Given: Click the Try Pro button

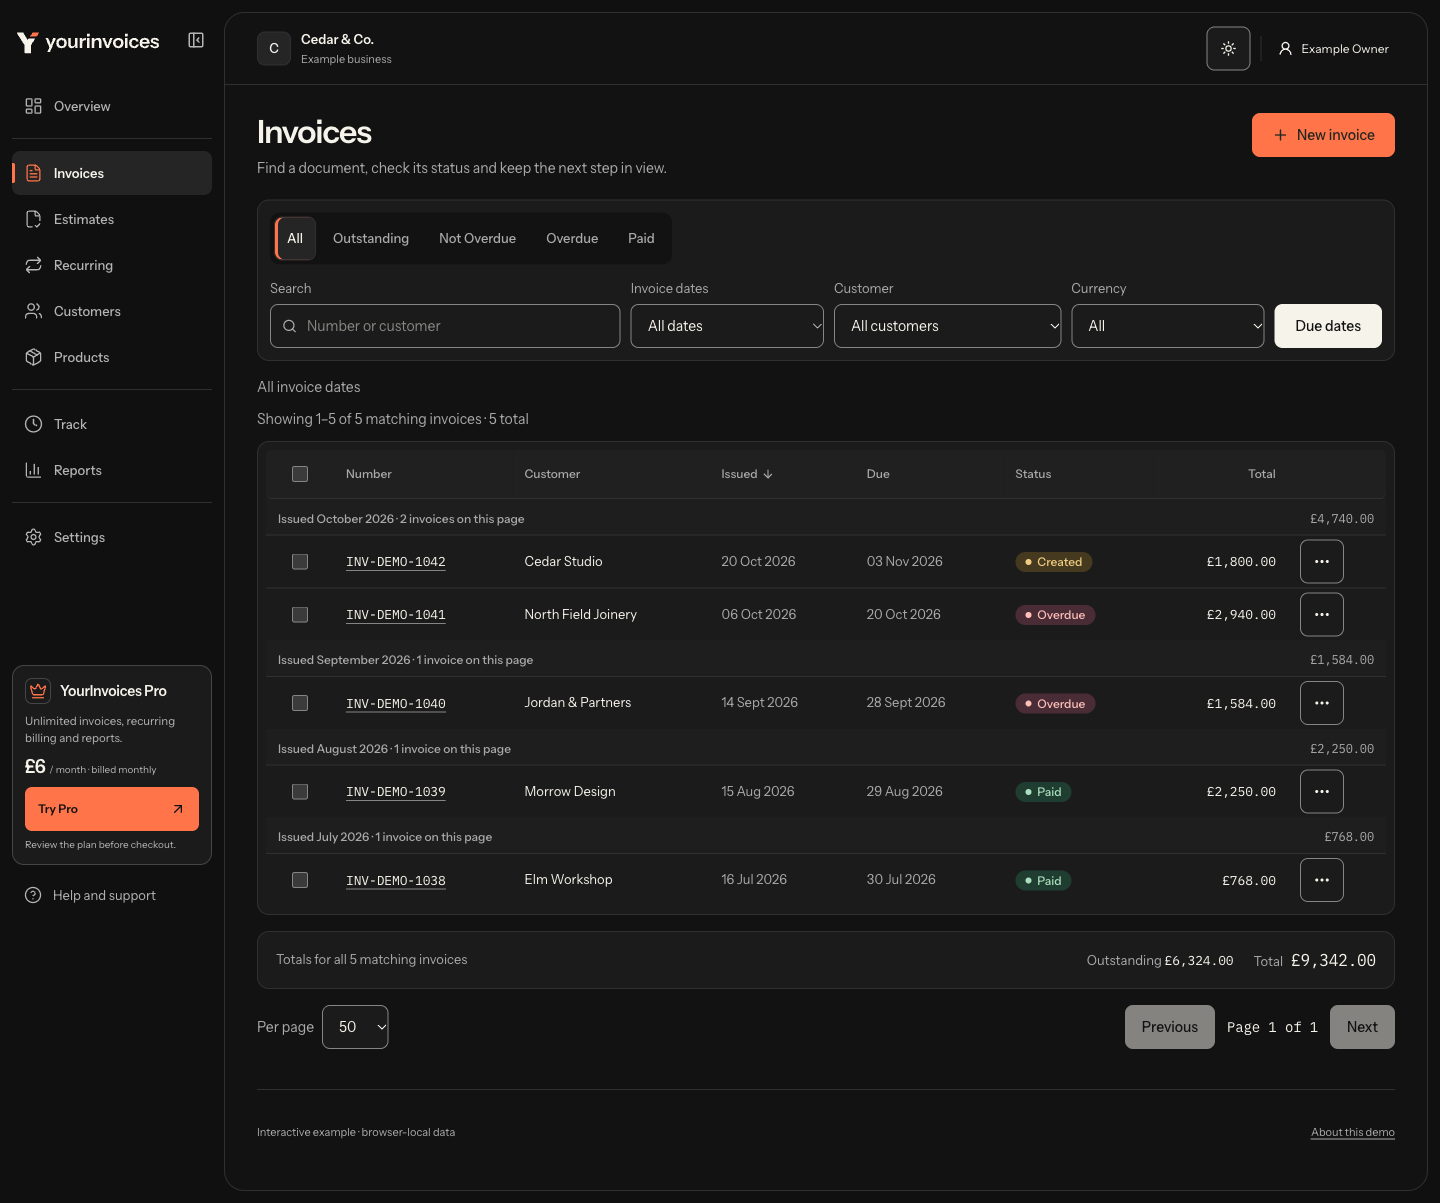Looking at the screenshot, I should pos(112,809).
